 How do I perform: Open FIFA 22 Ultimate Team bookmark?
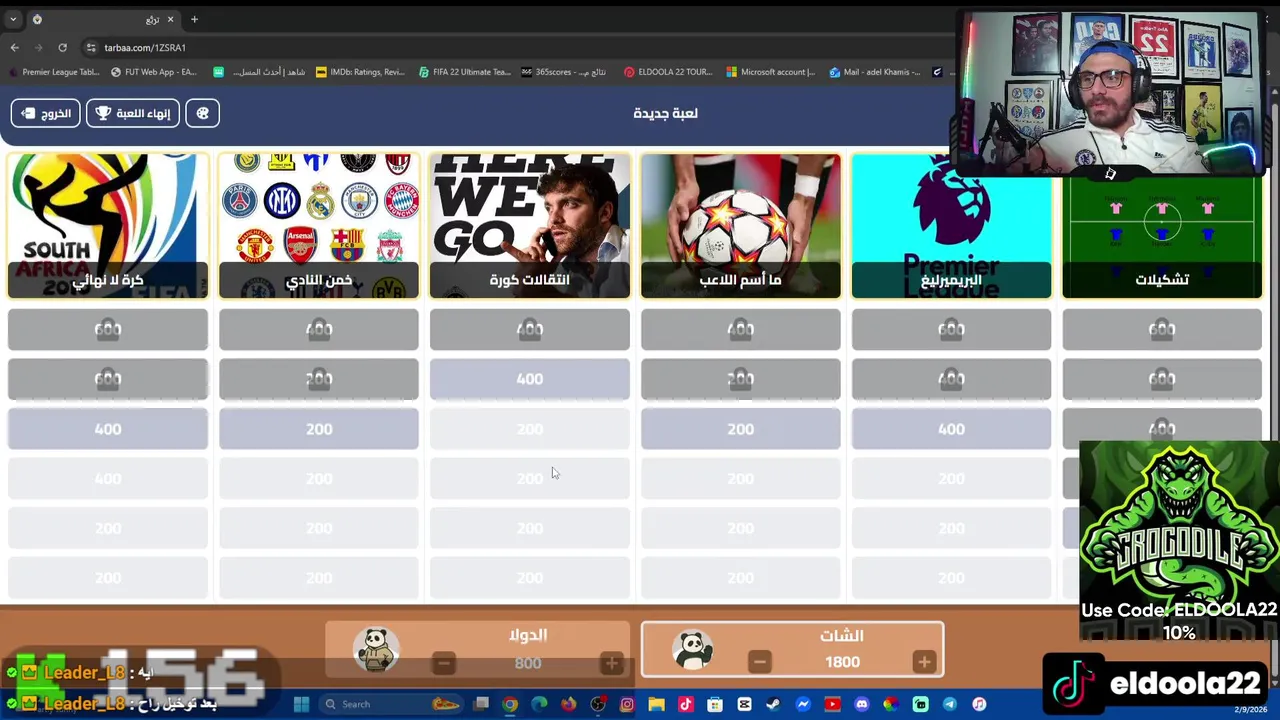click(x=465, y=72)
